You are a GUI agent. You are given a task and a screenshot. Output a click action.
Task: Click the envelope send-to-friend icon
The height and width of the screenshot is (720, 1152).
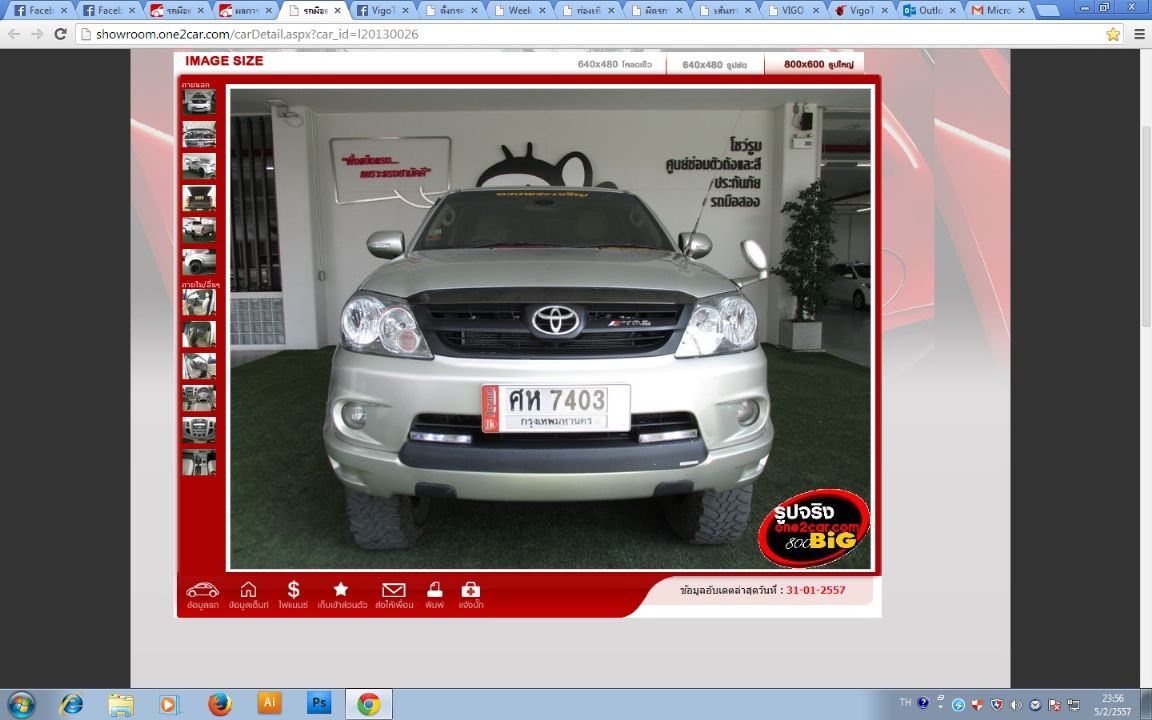coord(394,590)
